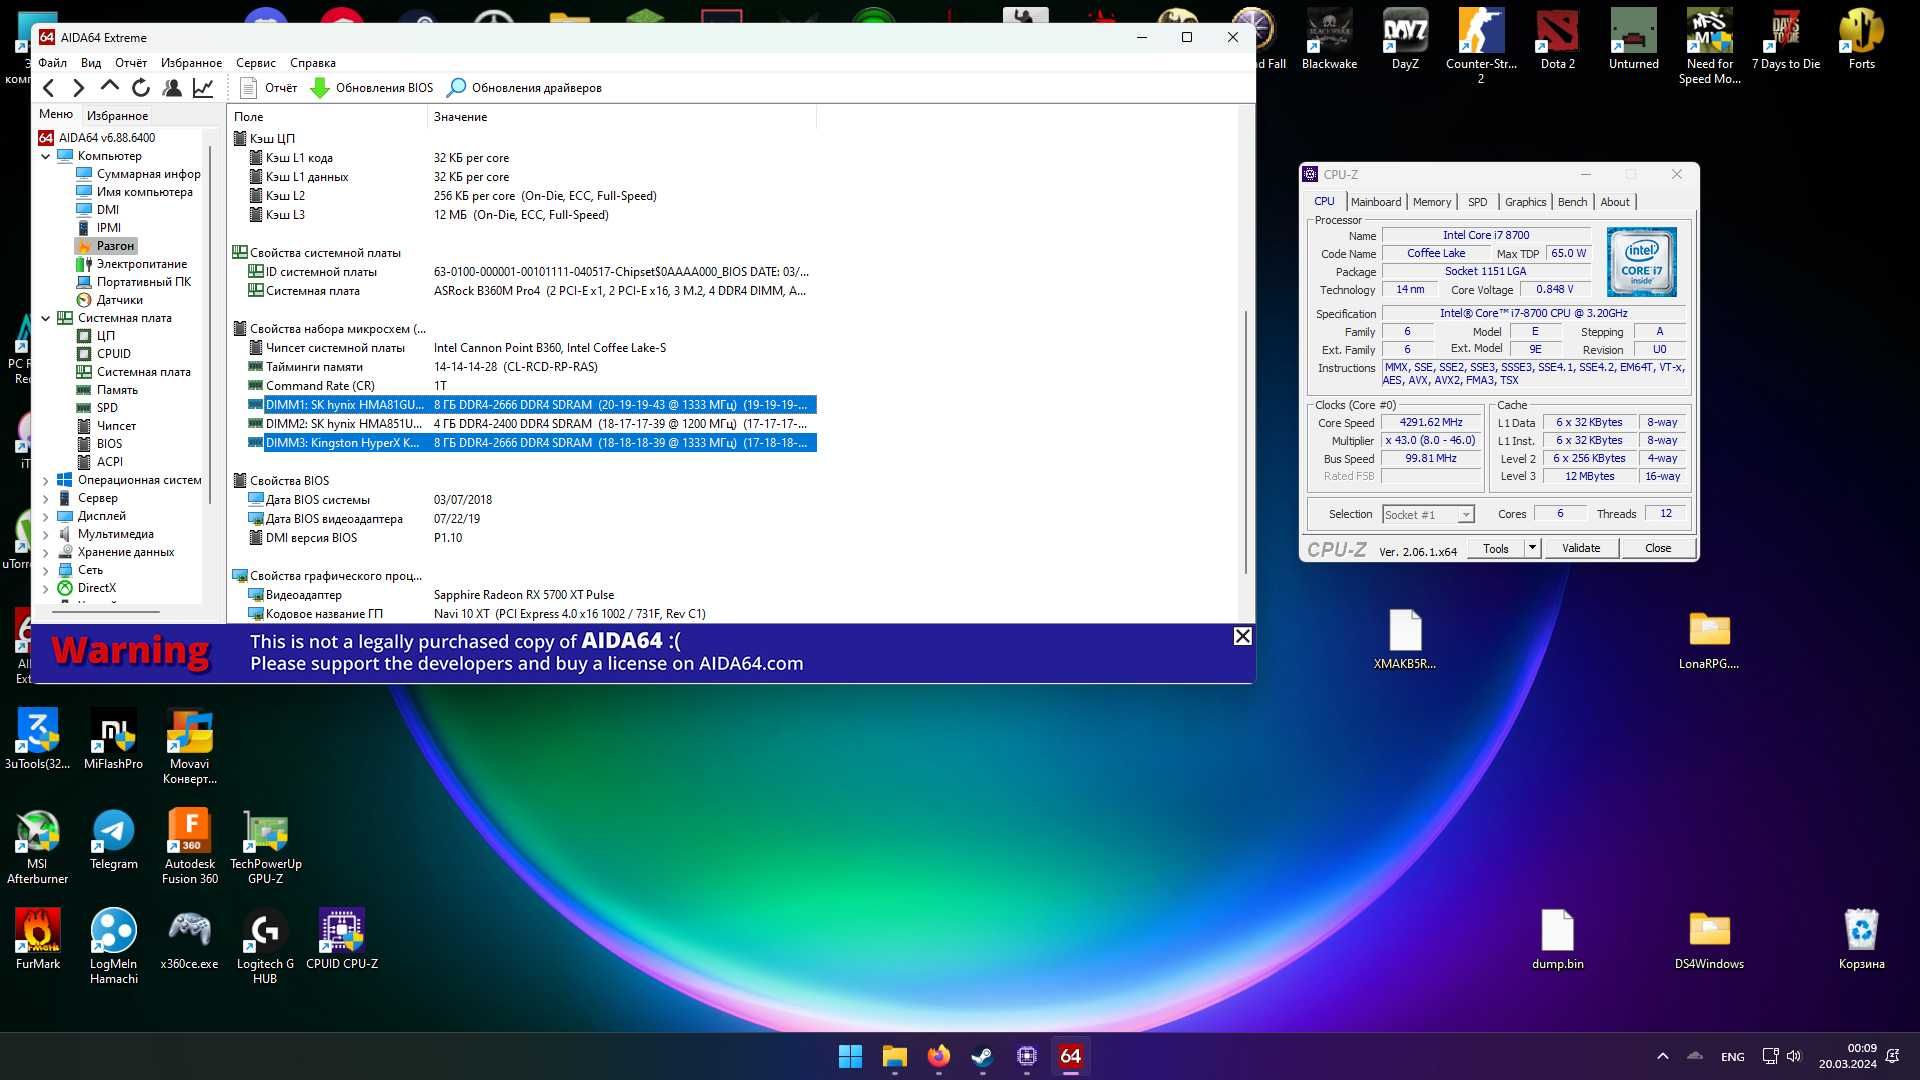Viewport: 1920px width, 1080px height.
Task: Click the AIDA64 back navigation arrow icon
Action: click(47, 88)
